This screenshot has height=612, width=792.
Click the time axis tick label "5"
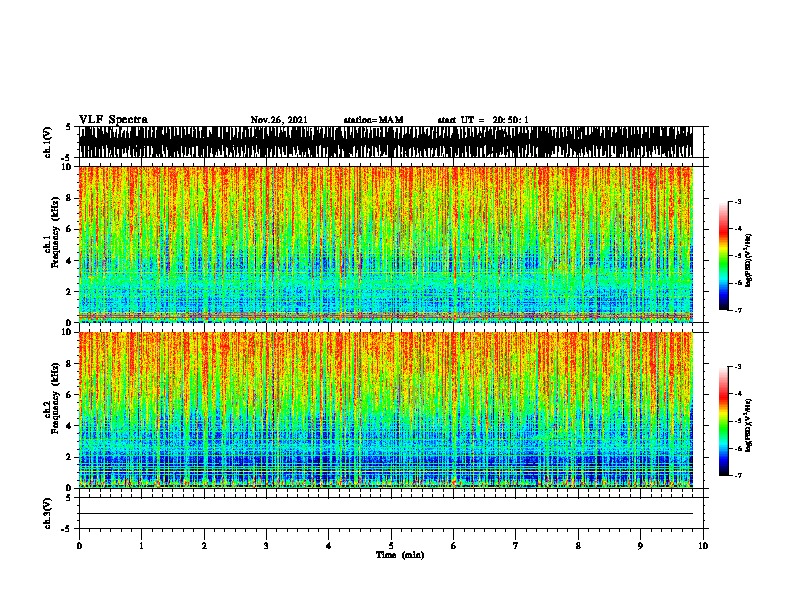point(391,546)
